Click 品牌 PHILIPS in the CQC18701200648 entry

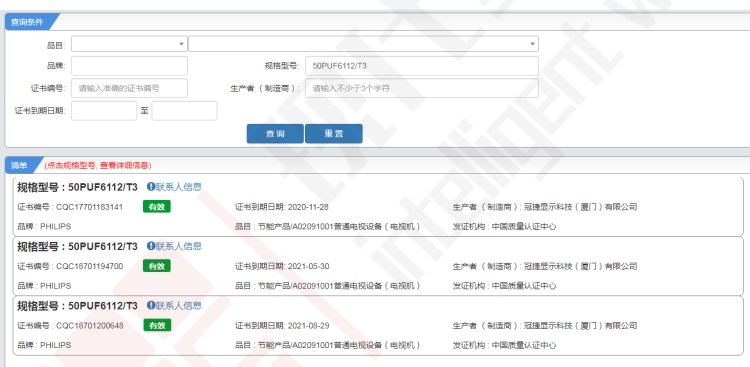coord(44,345)
